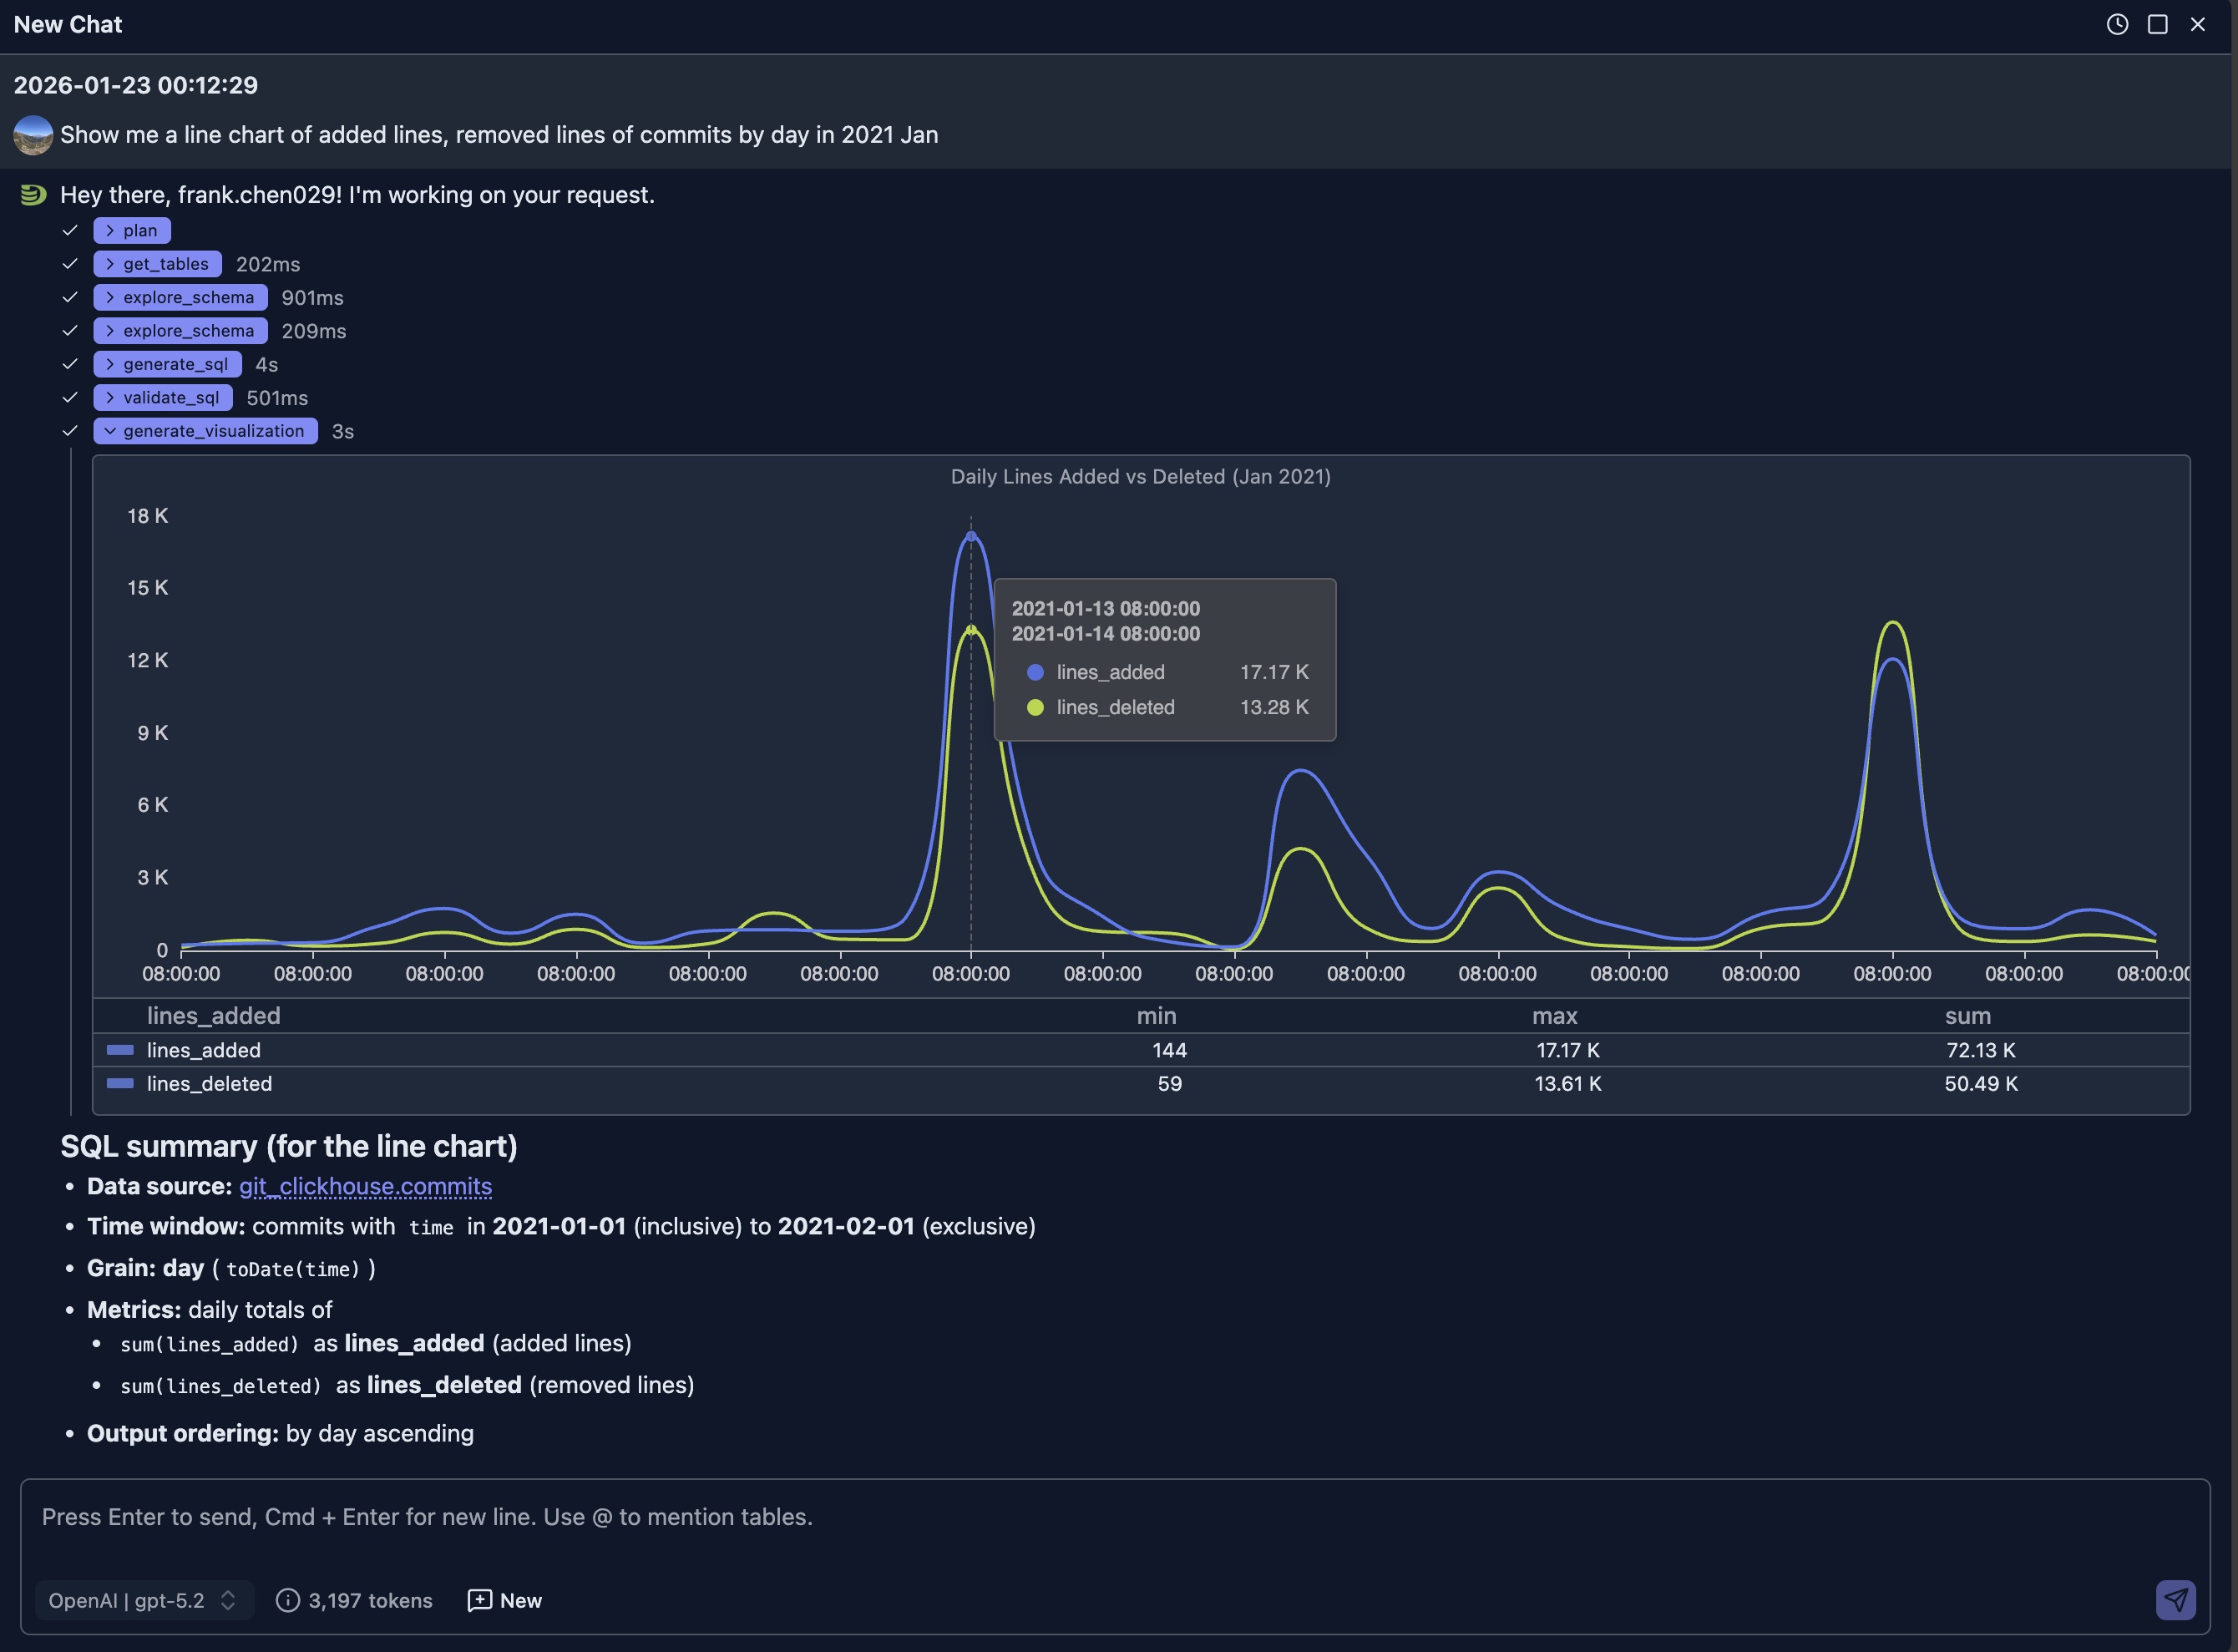Open the git_clickhouse.commits data source link
2238x1652 pixels.
point(366,1186)
